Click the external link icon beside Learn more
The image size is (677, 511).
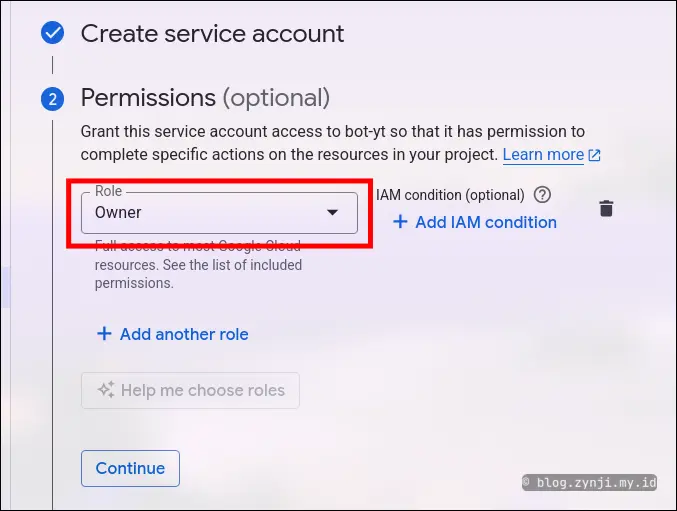(595, 155)
